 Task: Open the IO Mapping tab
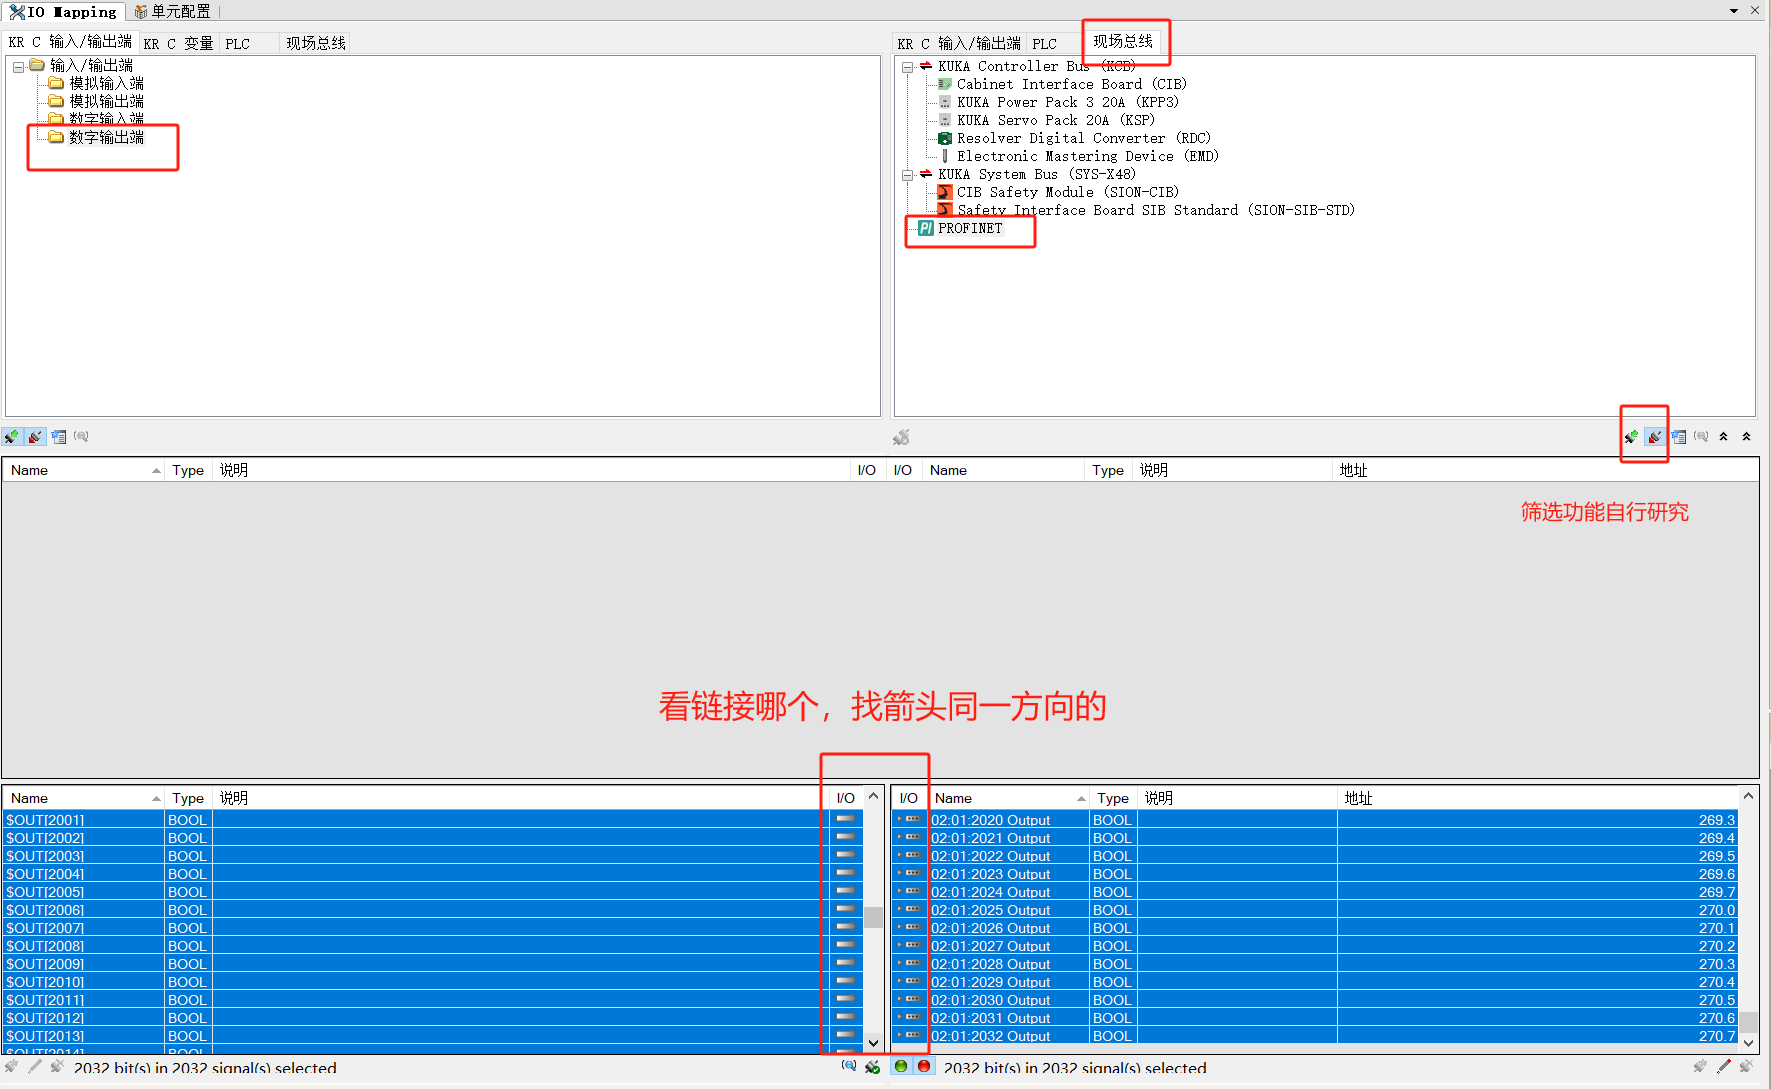tap(63, 12)
